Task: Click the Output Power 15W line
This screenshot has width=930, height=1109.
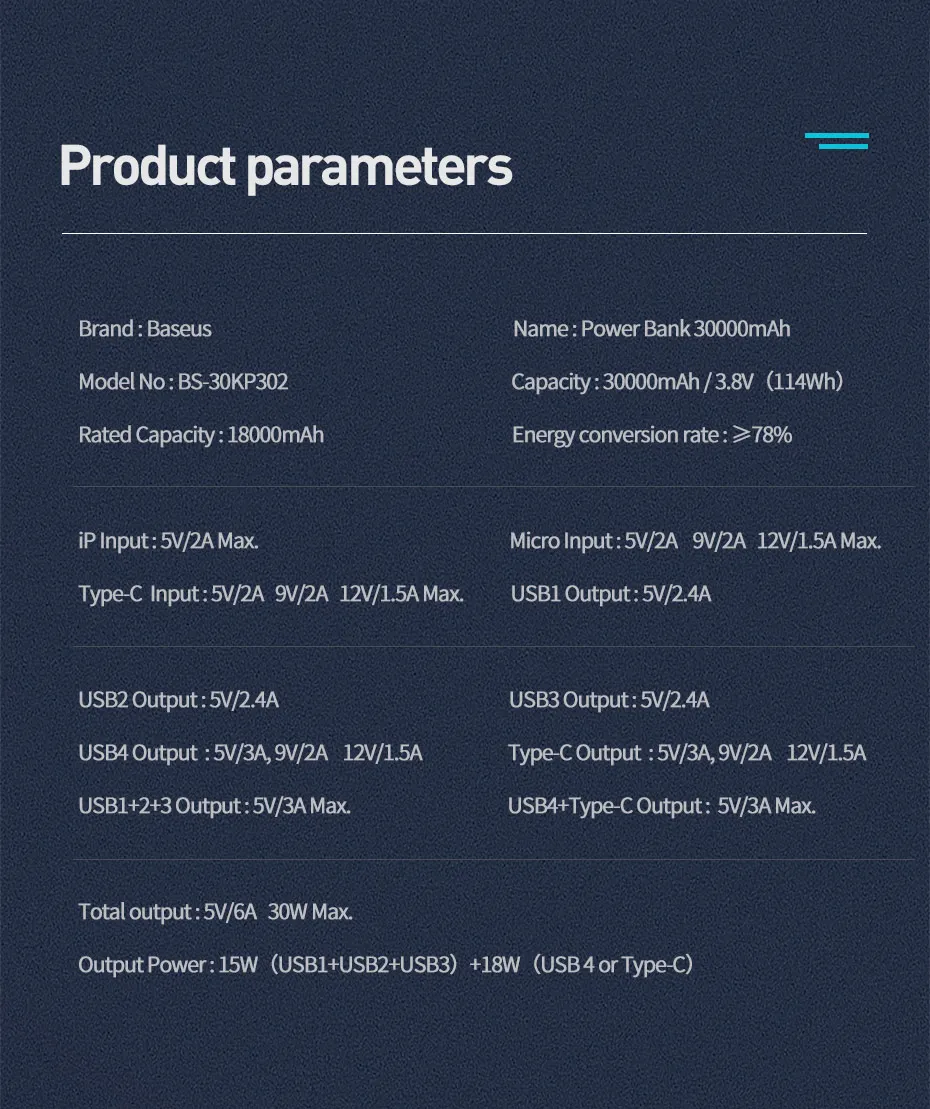Action: pos(385,965)
